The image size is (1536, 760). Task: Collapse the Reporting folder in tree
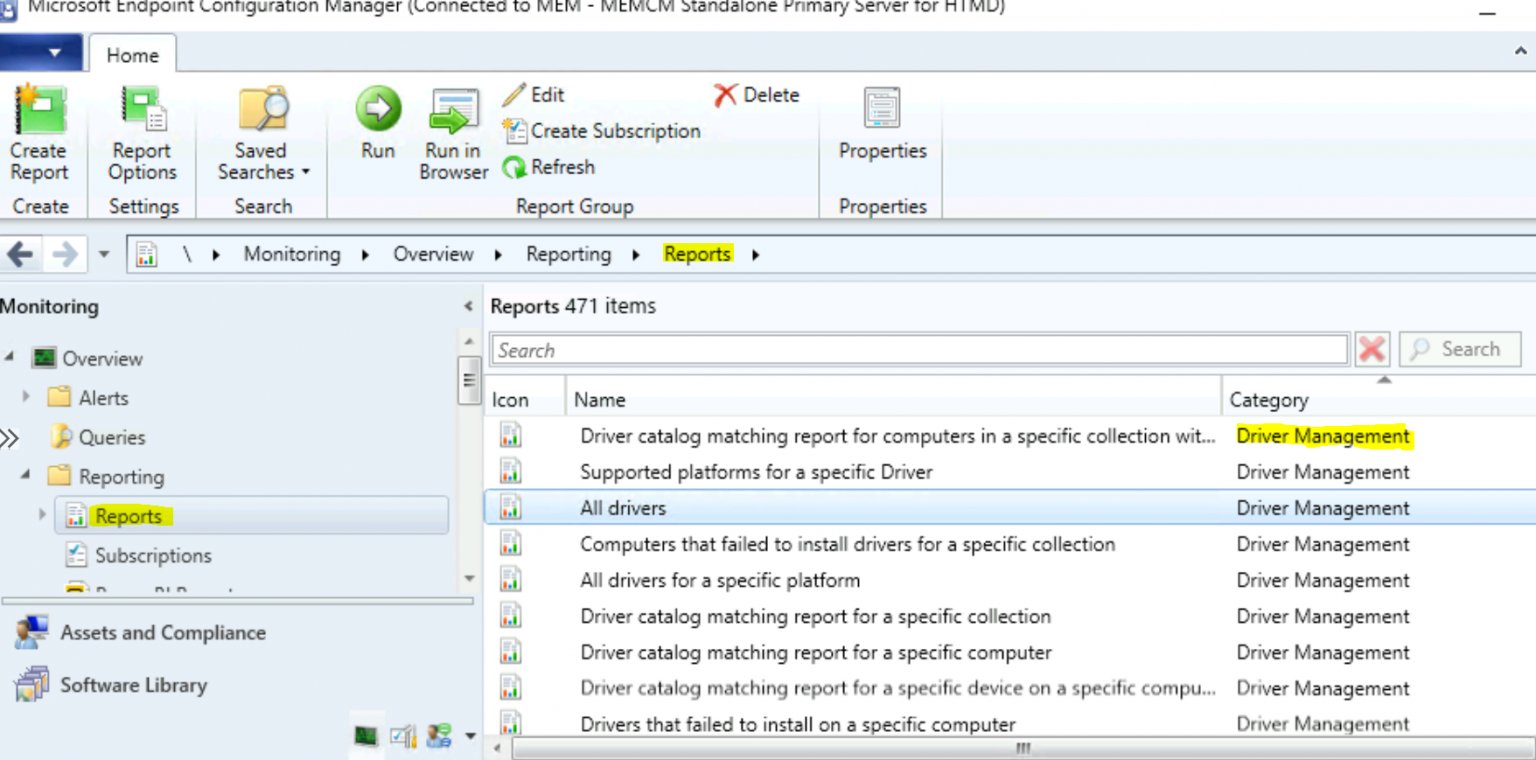(x=26, y=476)
